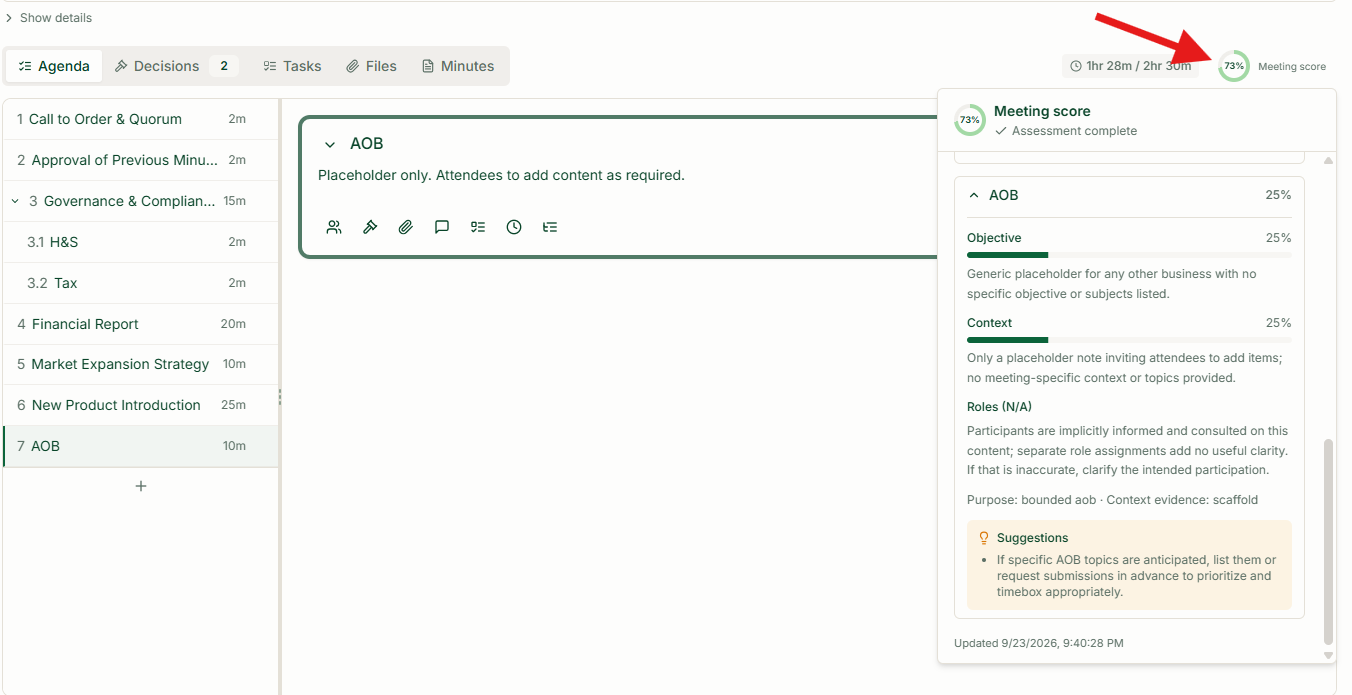Collapse Governance & Compliance agenda item
The image size is (1352, 695).
(x=15, y=201)
